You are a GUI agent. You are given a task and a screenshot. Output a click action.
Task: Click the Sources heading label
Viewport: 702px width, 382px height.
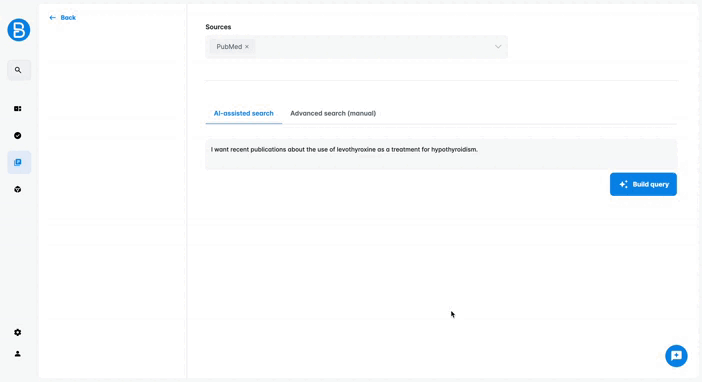pos(218,27)
